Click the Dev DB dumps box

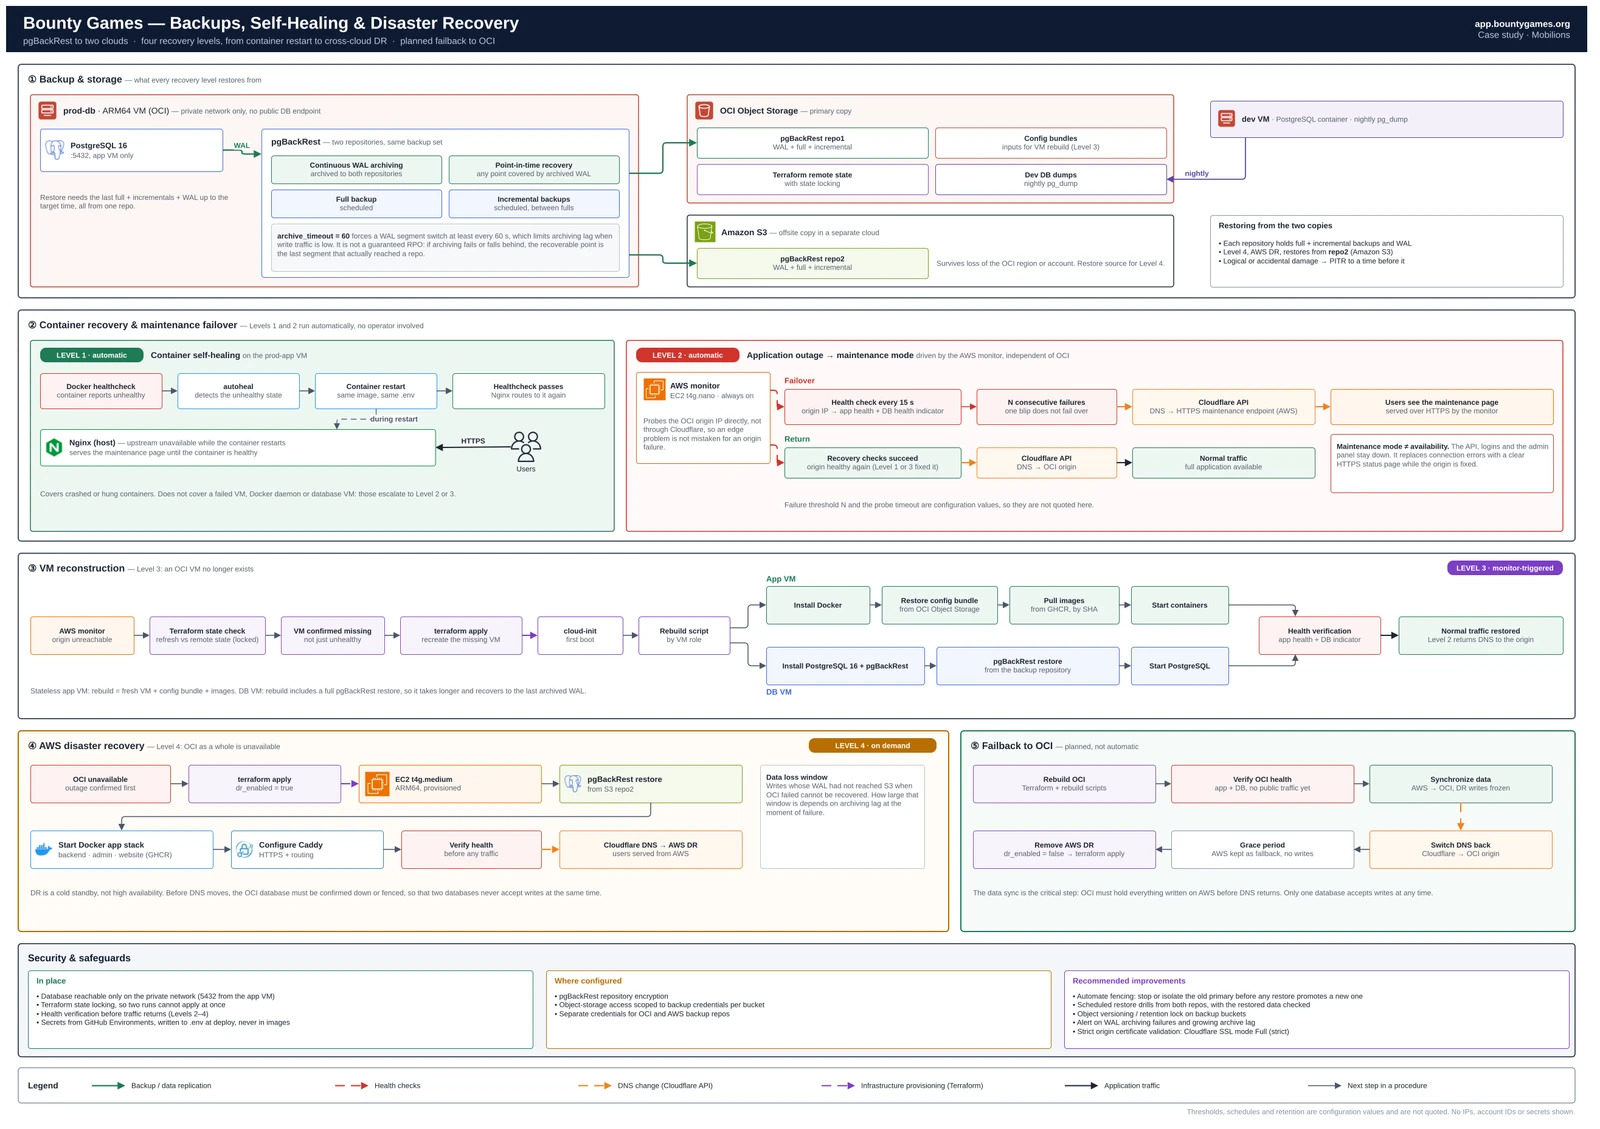(x=1050, y=179)
